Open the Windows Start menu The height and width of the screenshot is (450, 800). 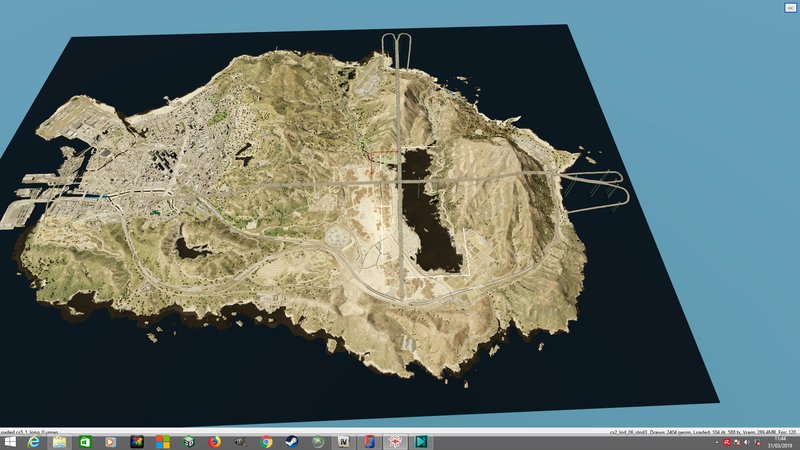(x=10, y=442)
